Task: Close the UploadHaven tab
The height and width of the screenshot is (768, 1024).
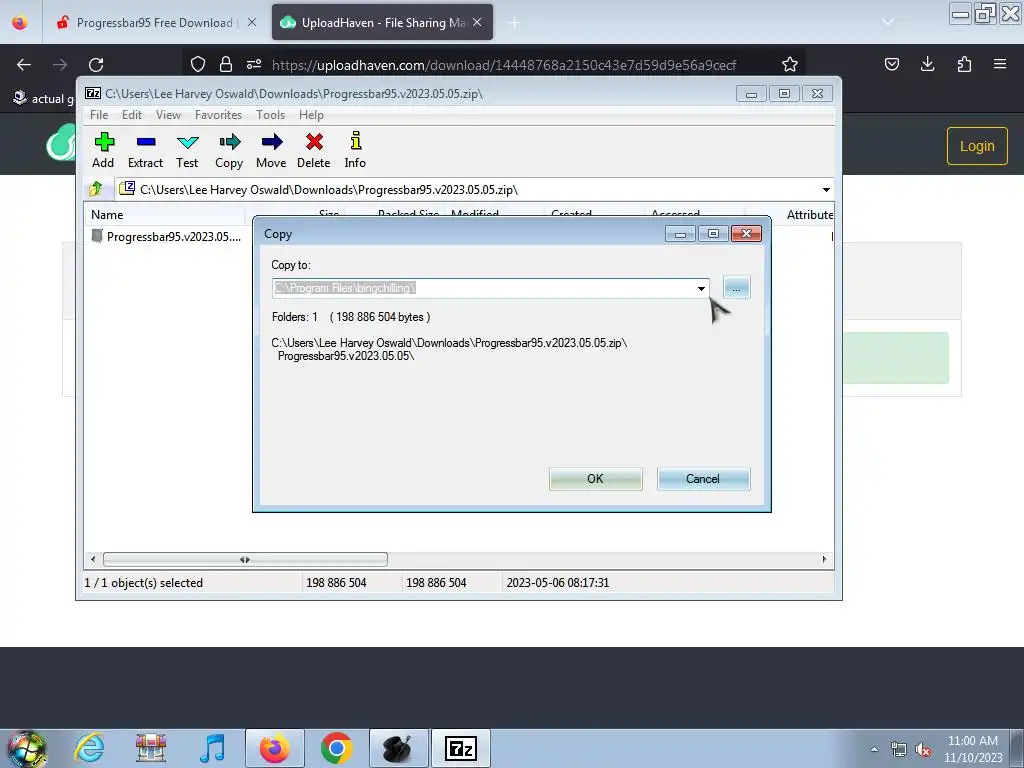Action: click(x=477, y=22)
